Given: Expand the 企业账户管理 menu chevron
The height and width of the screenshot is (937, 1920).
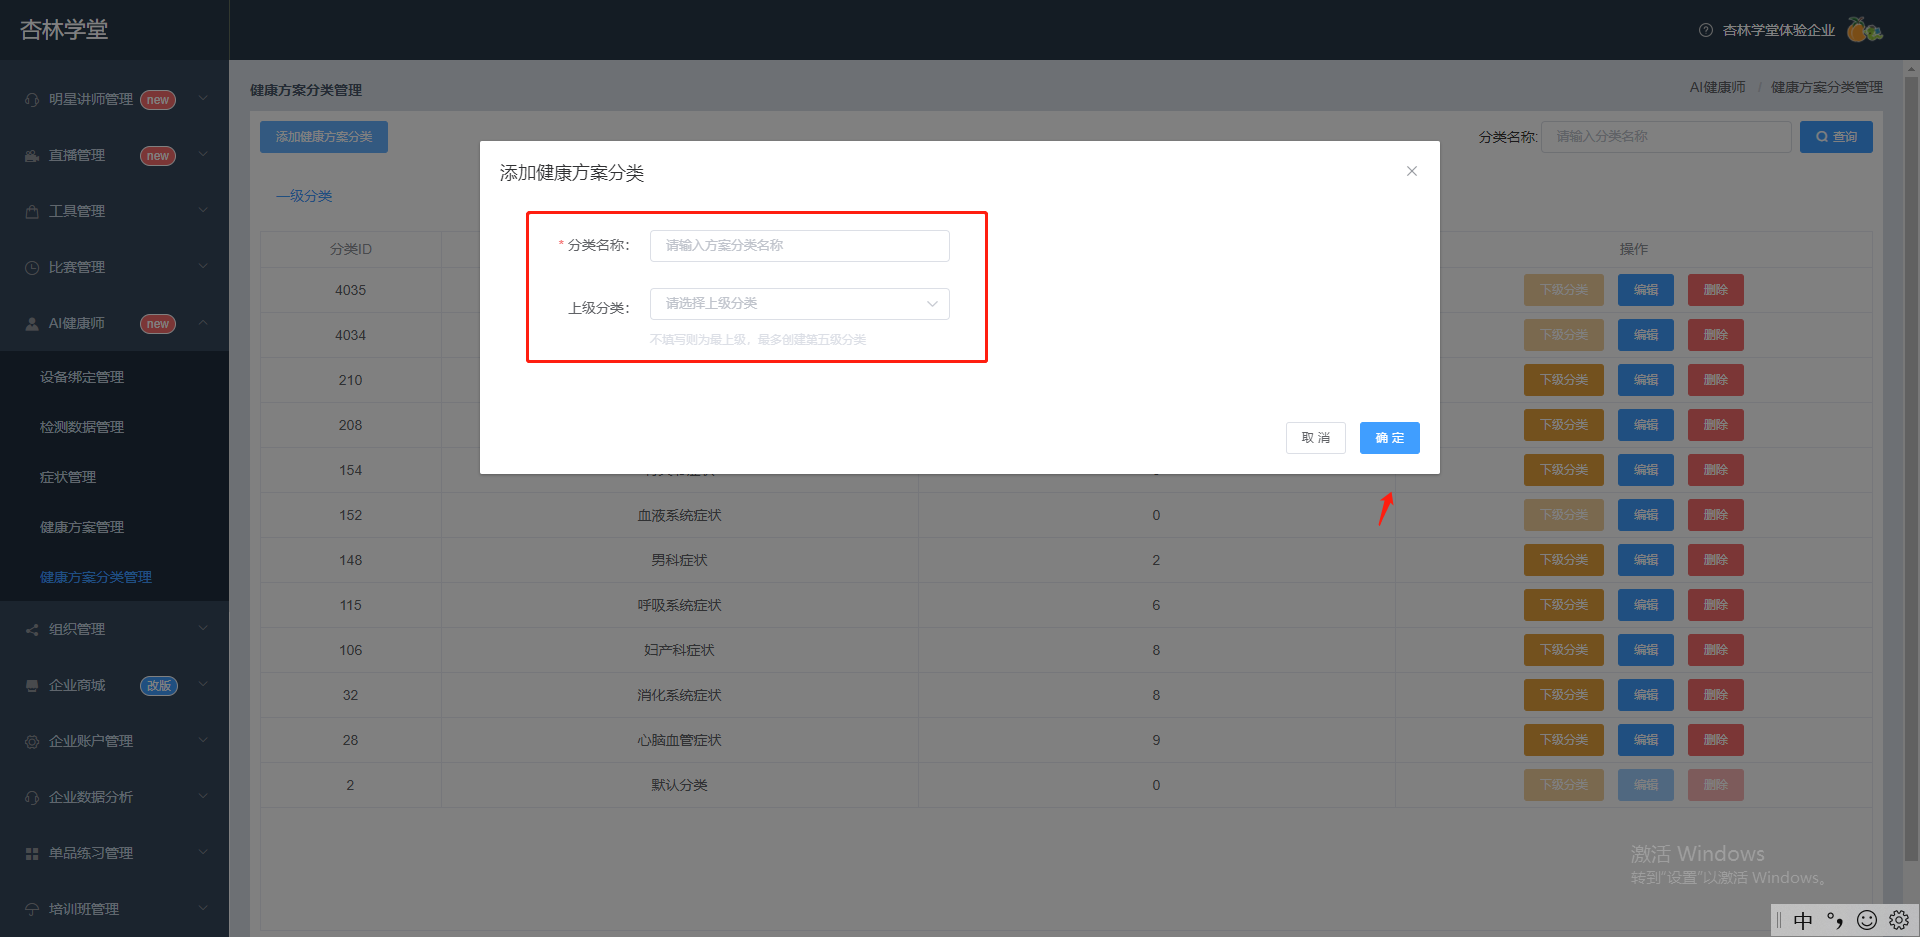Looking at the screenshot, I should coord(203,740).
